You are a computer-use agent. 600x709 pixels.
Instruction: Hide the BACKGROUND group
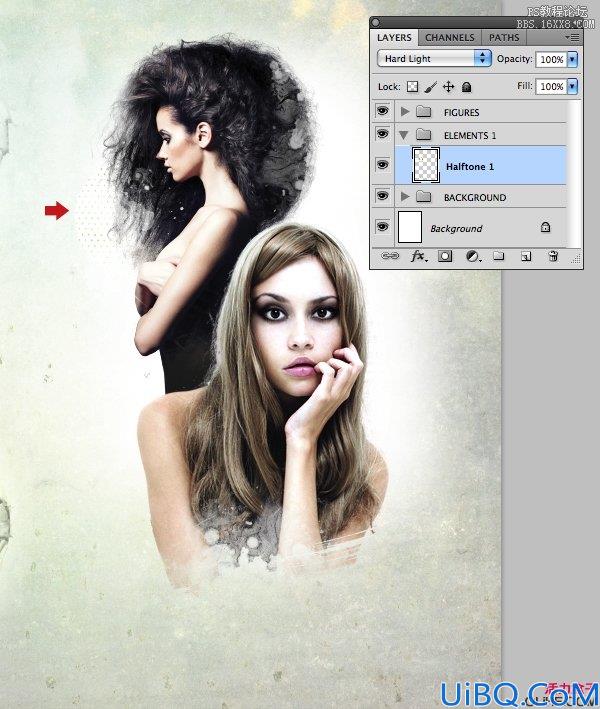(x=383, y=196)
